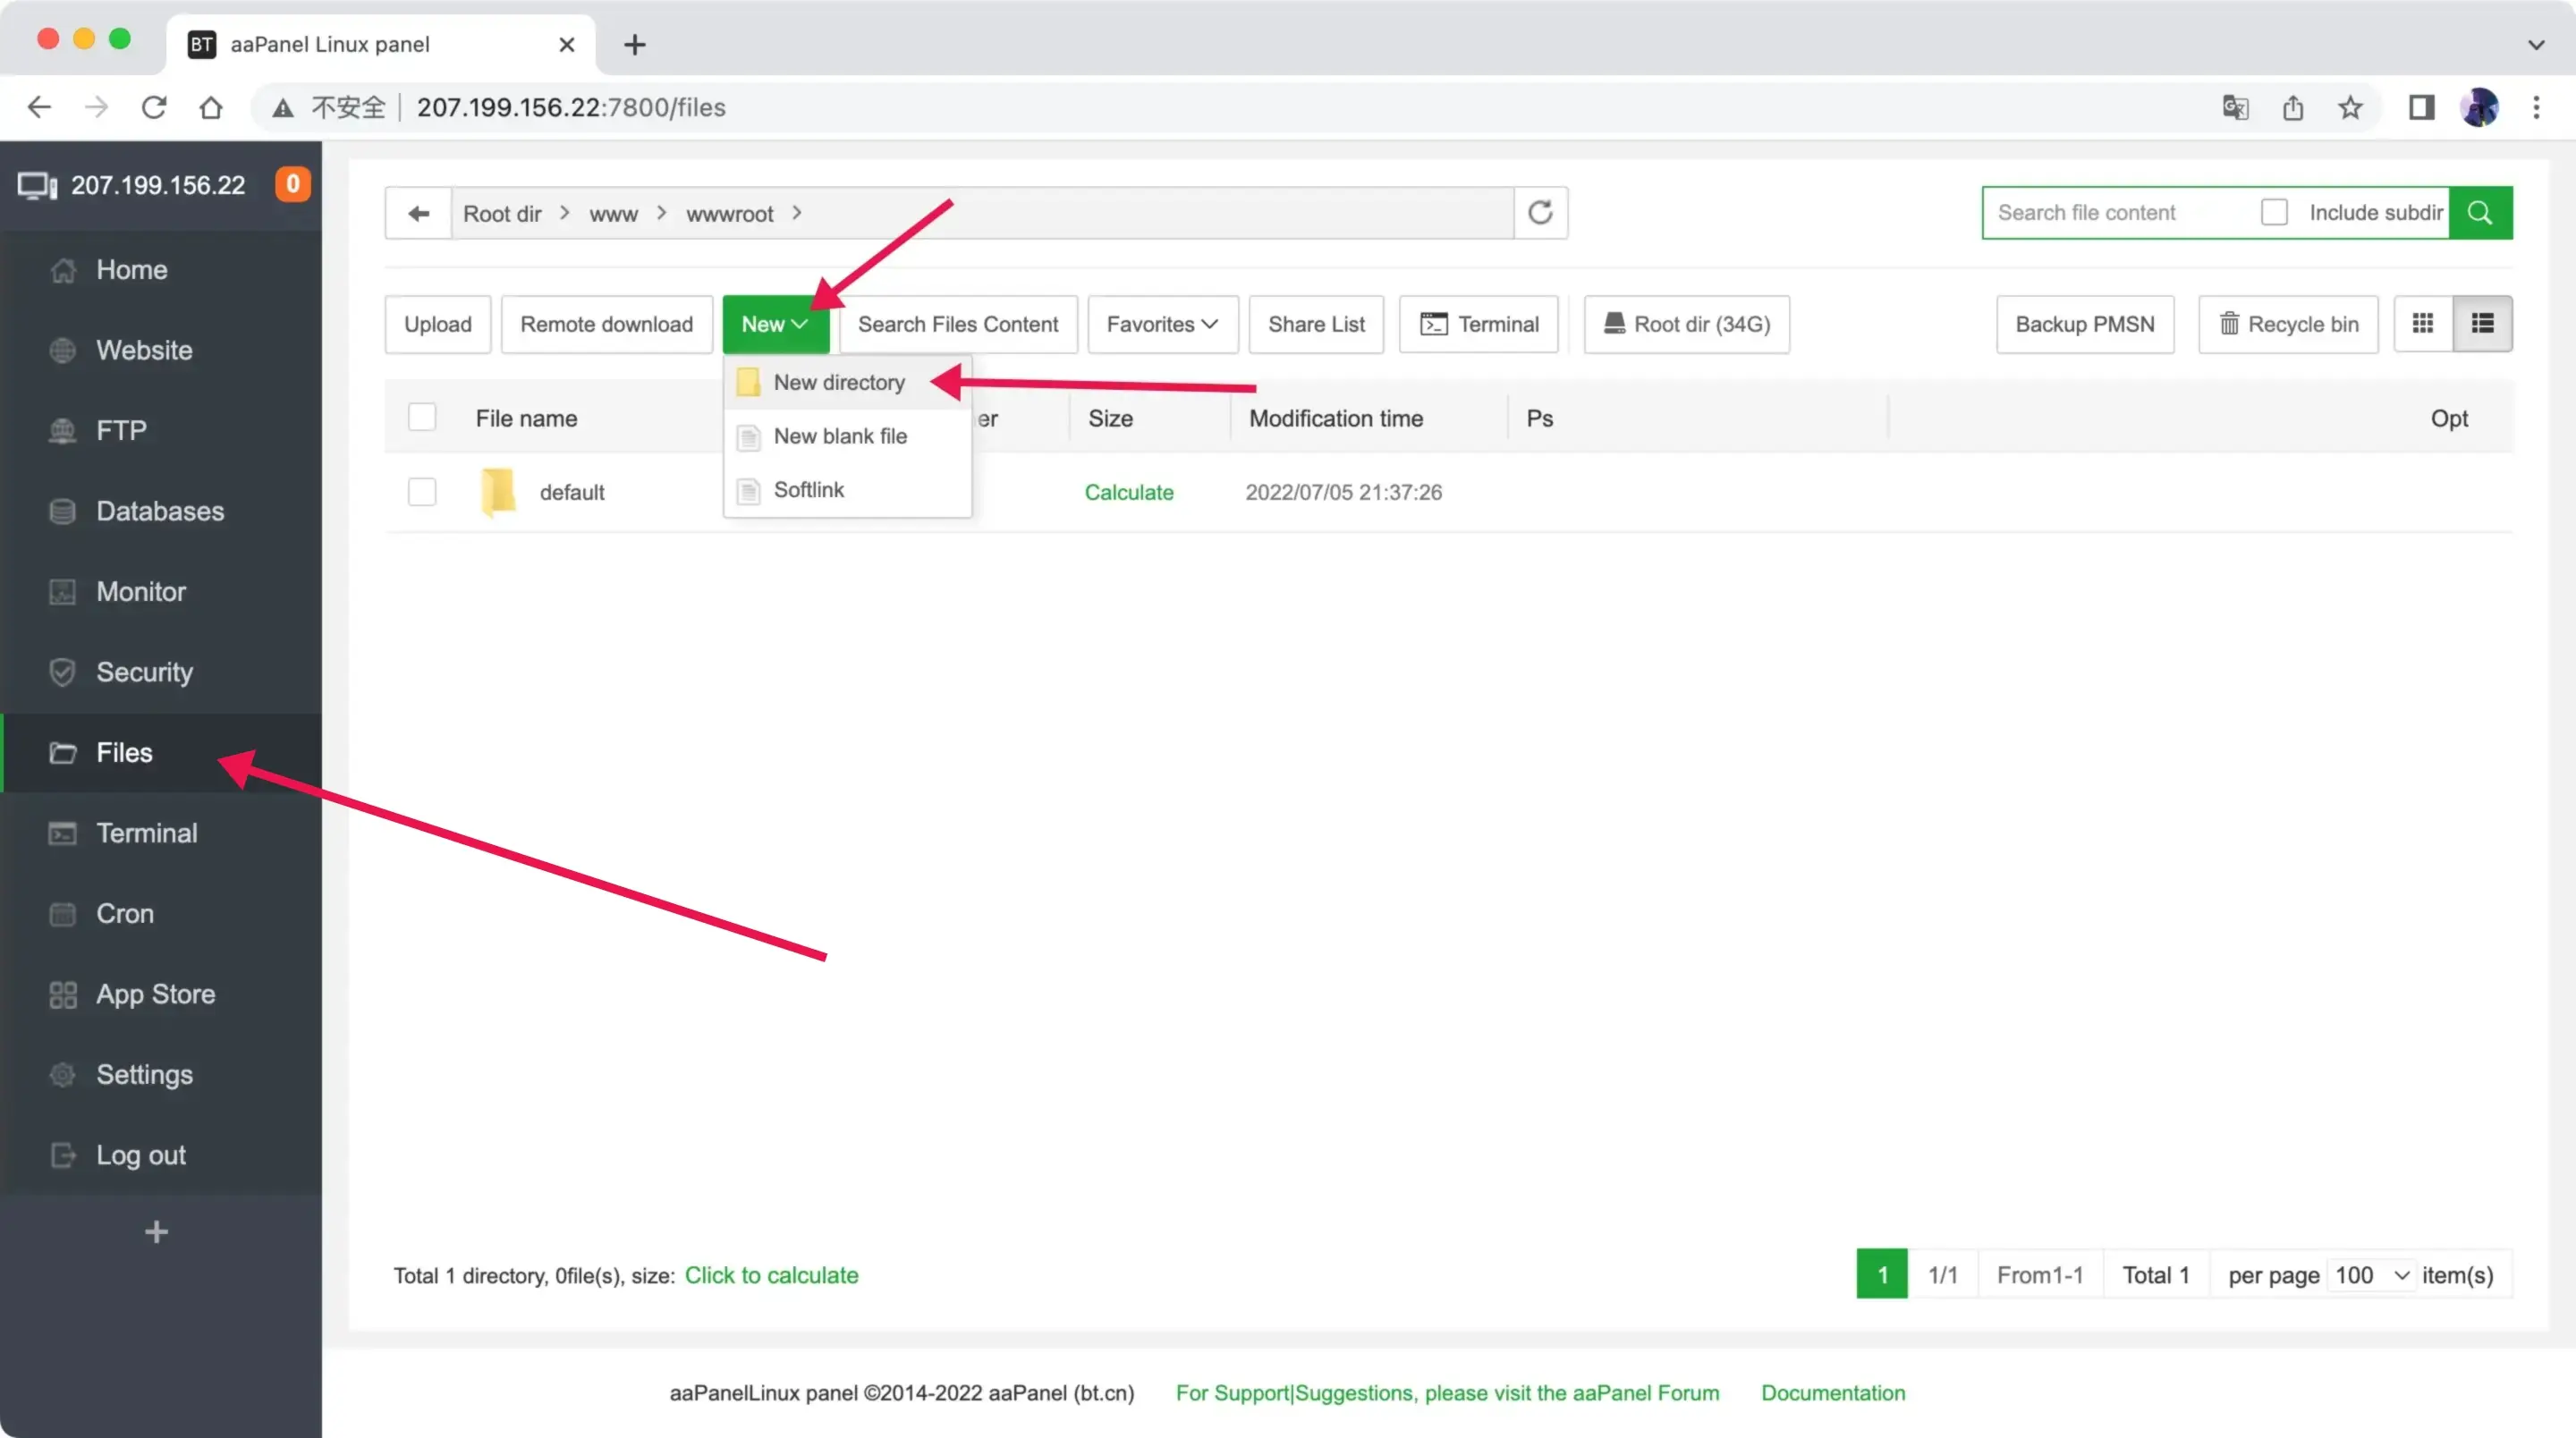Open Settings in the sidebar

161,1075
